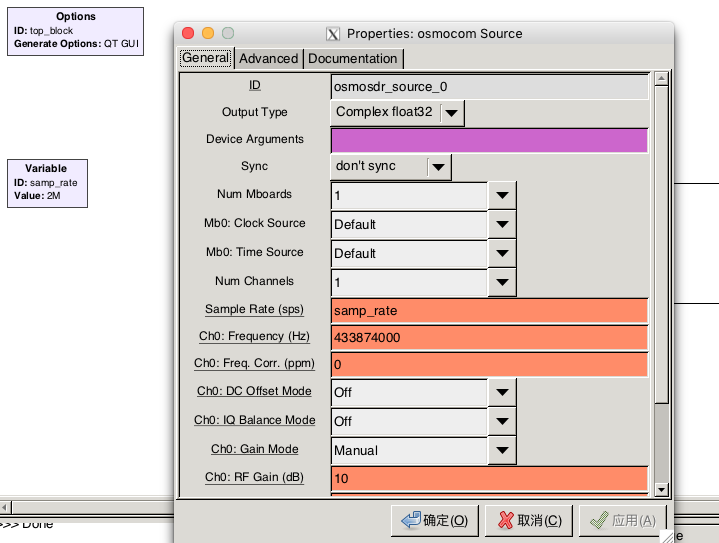Expand the Ch0: Gain Mode dropdown arrow
The height and width of the screenshot is (543, 719).
point(502,450)
